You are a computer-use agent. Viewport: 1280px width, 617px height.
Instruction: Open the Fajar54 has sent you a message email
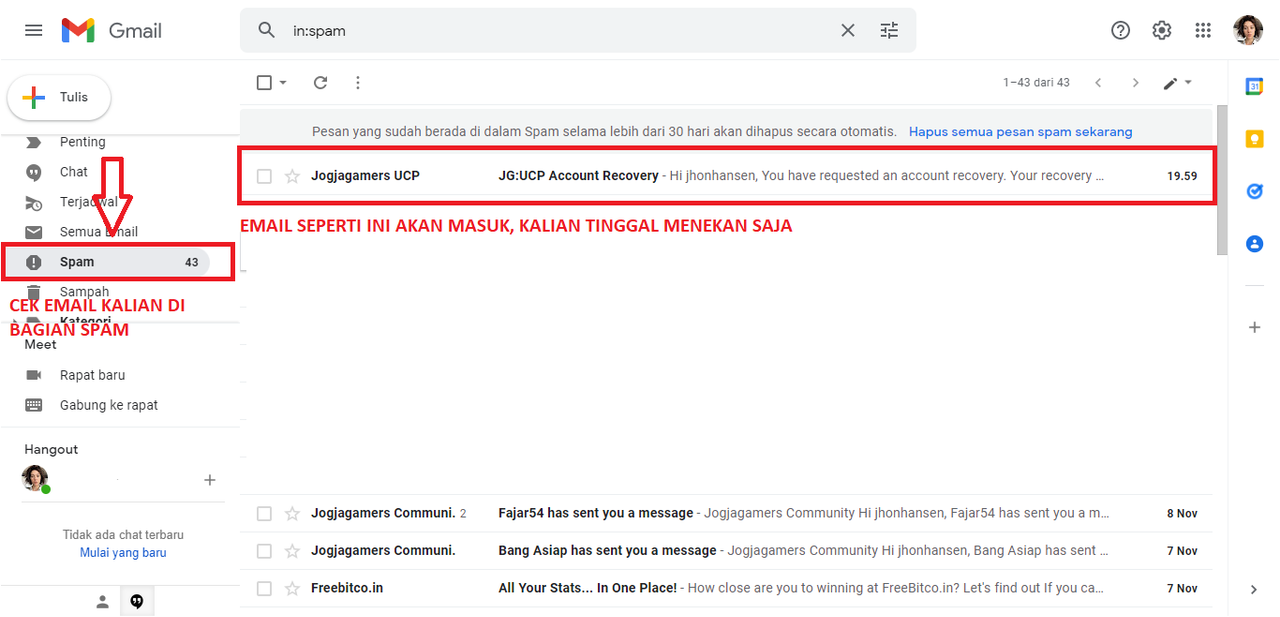click(x=725, y=513)
